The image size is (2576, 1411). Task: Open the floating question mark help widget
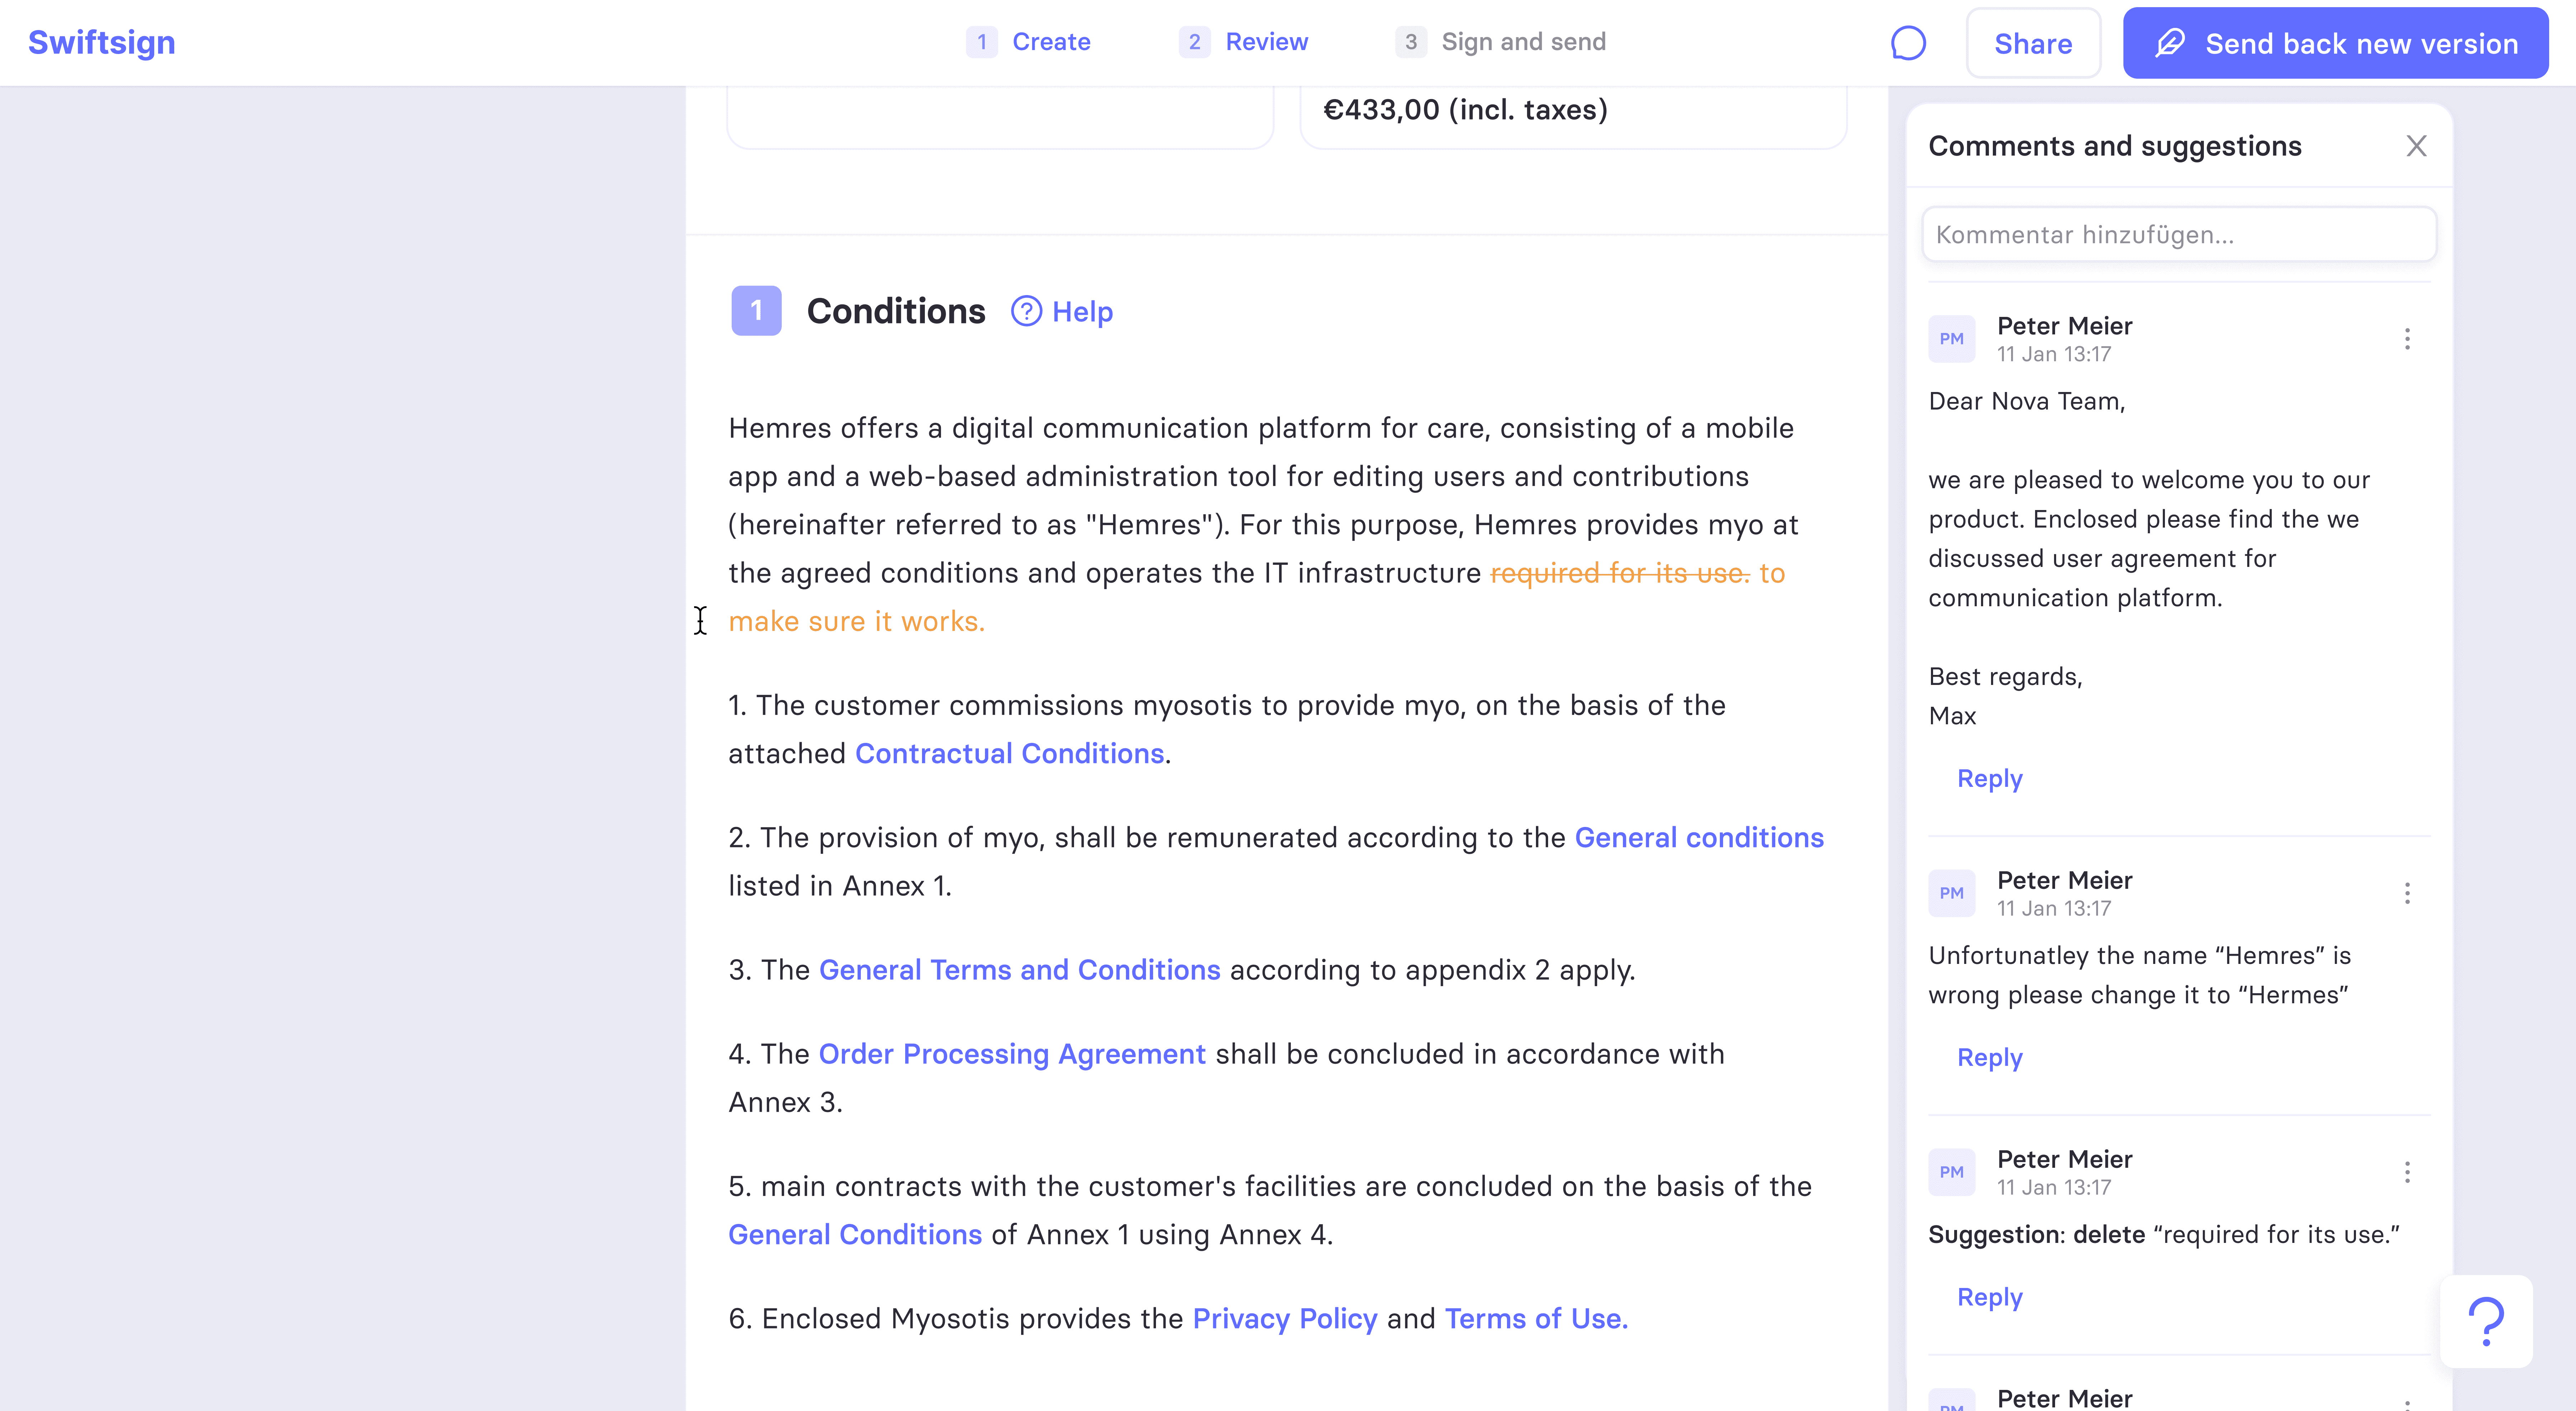[x=2486, y=1321]
